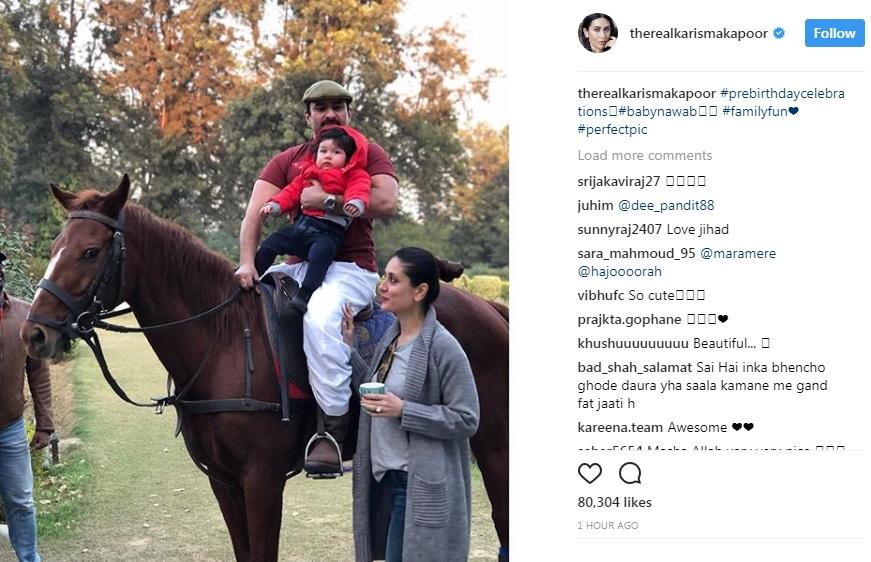Open the comment bubble icon
The image size is (871, 562).
point(630,473)
